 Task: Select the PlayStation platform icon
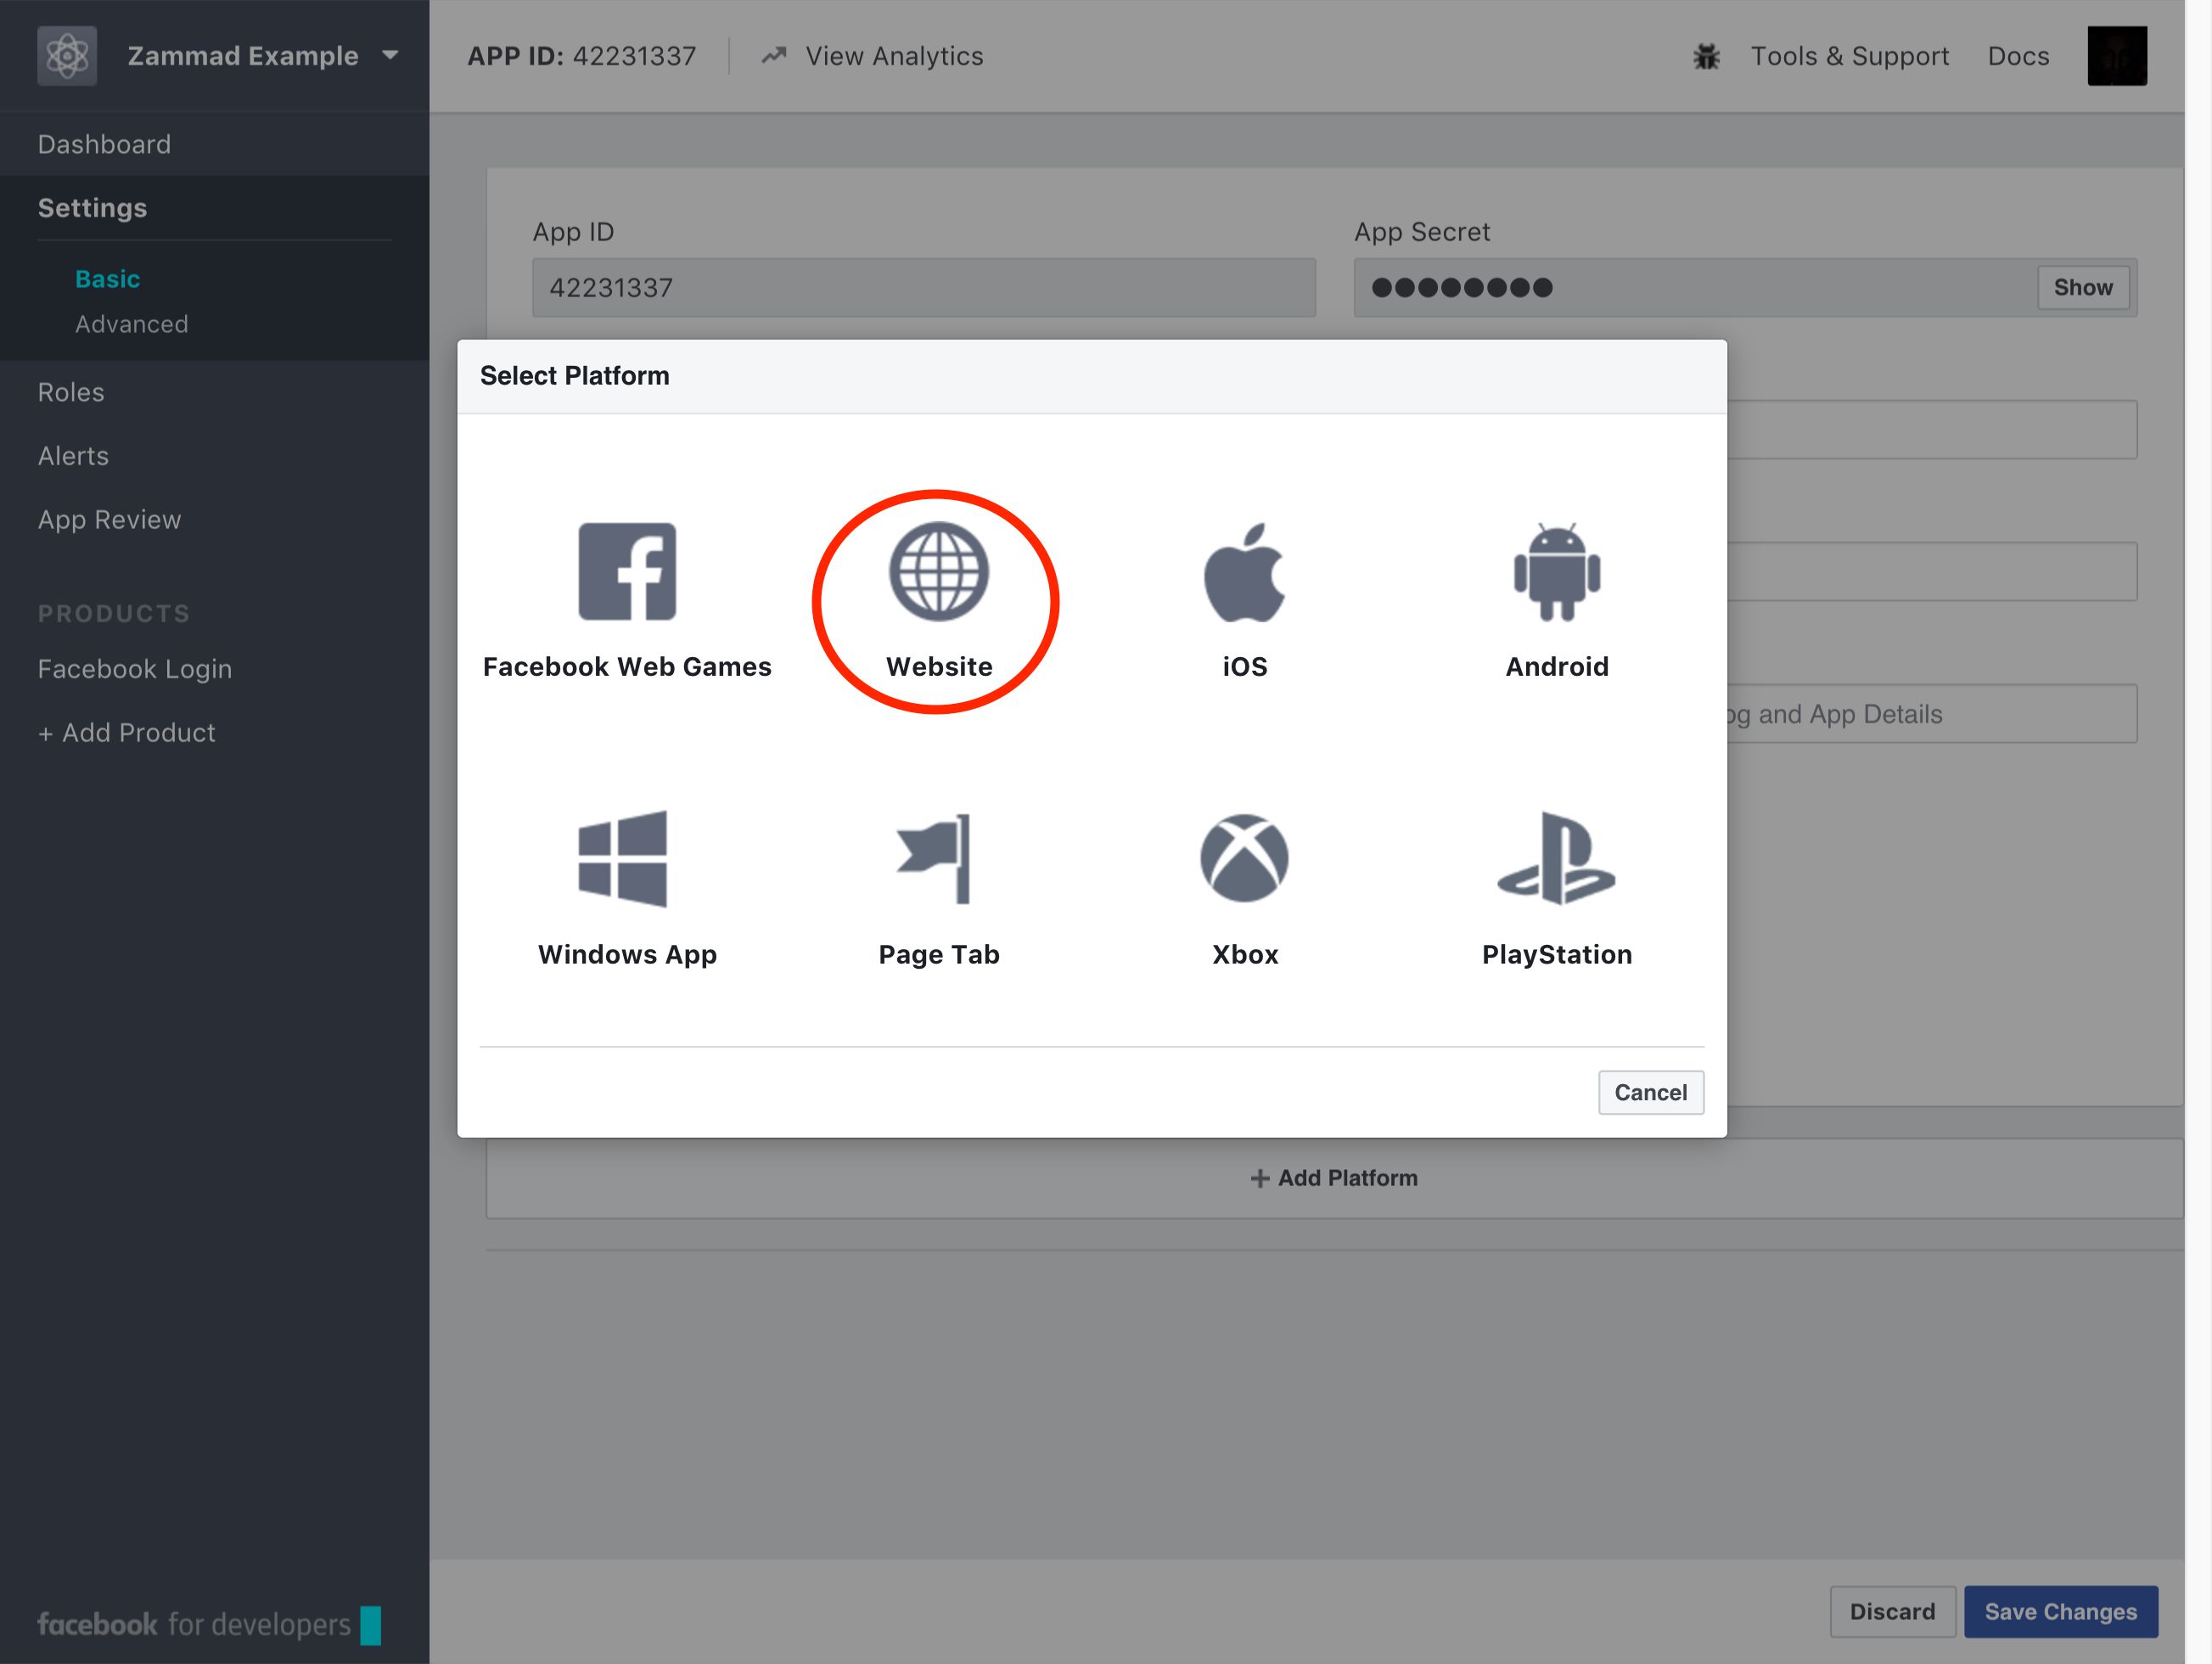click(1556, 858)
